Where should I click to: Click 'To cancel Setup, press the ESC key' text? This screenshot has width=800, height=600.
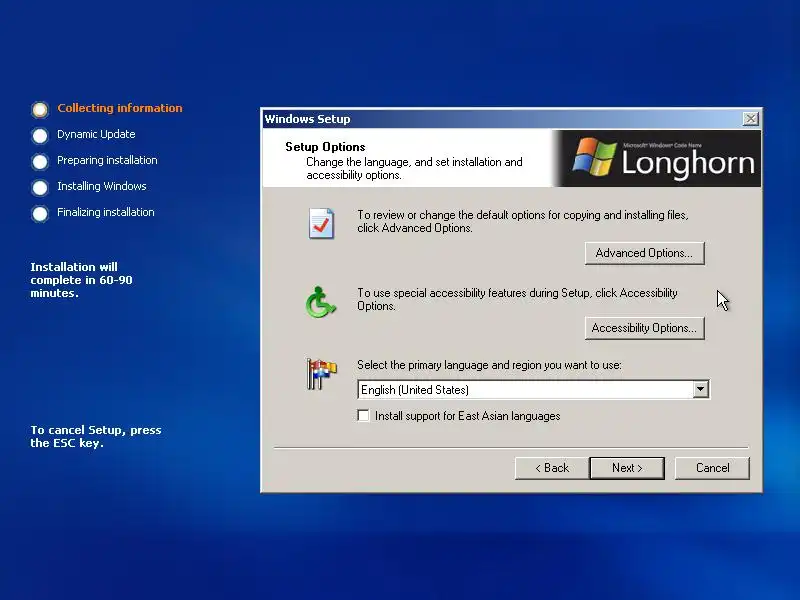pyautogui.click(x=96, y=436)
